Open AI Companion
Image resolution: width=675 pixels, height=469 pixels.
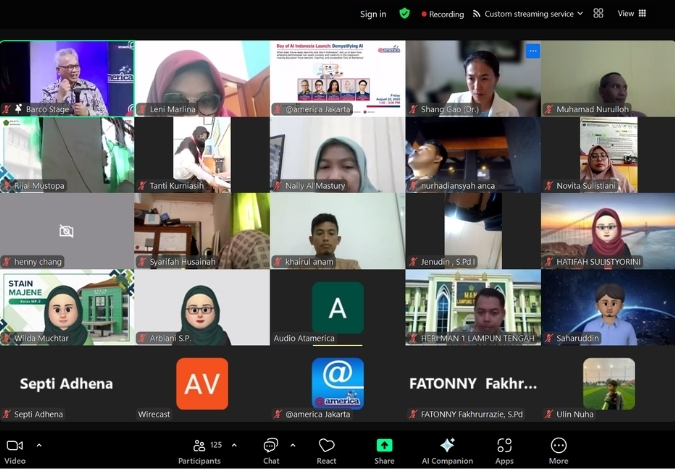[447, 451]
